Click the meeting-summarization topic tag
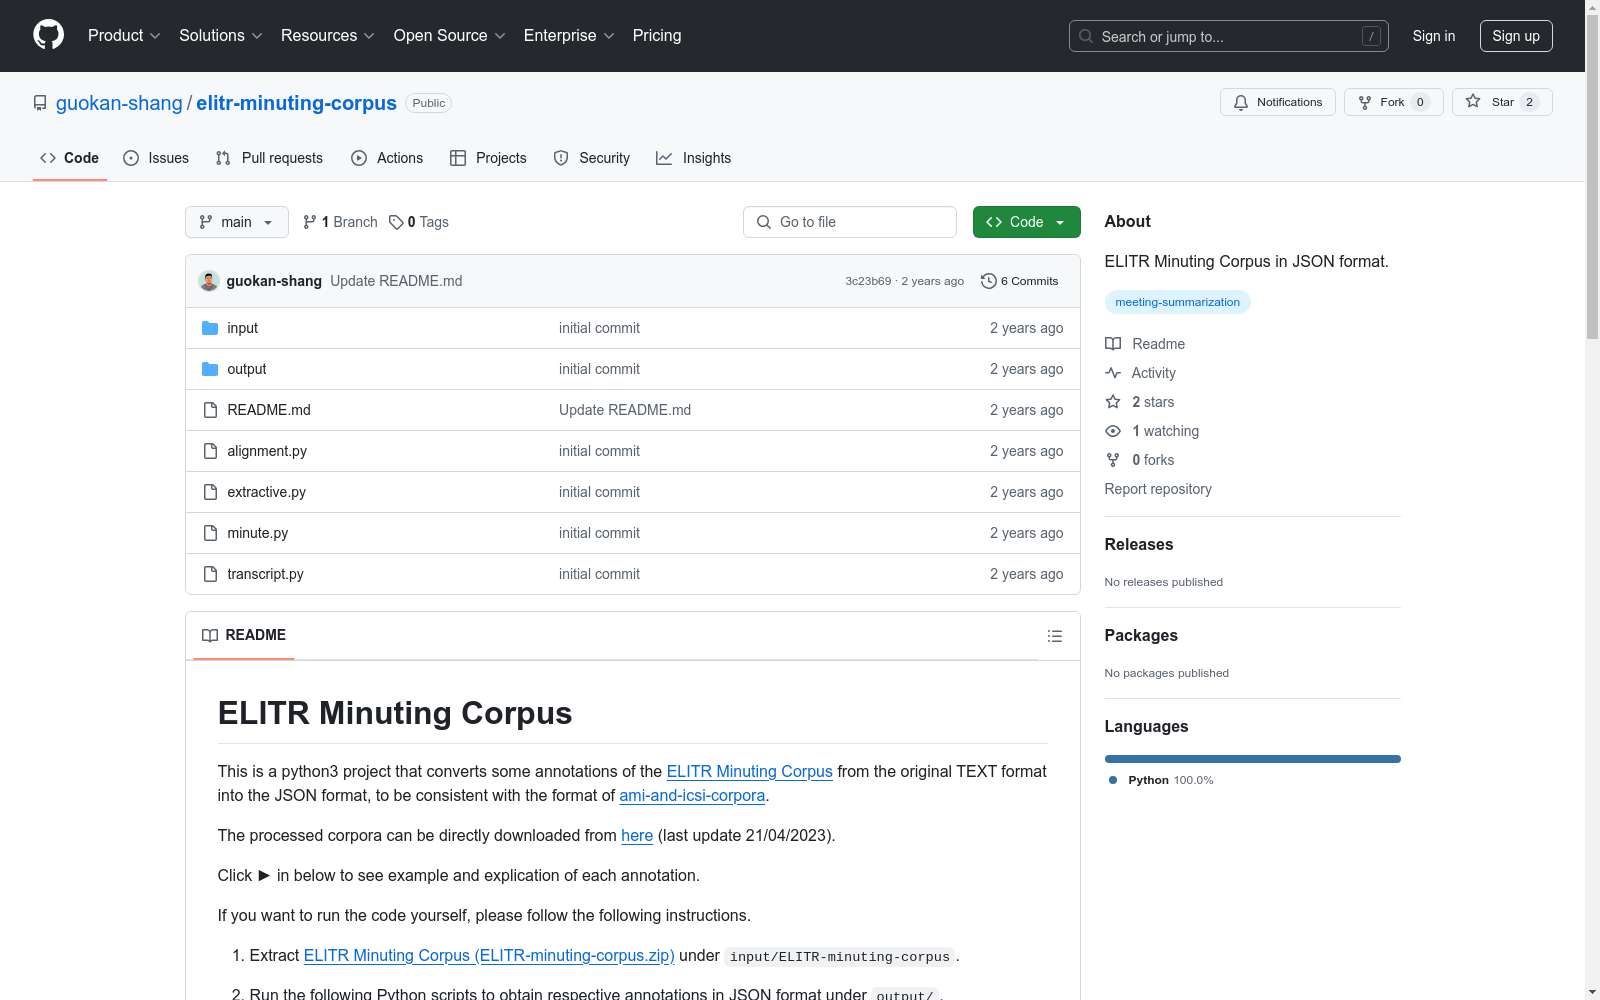The height and width of the screenshot is (1000, 1600). pos(1177,302)
